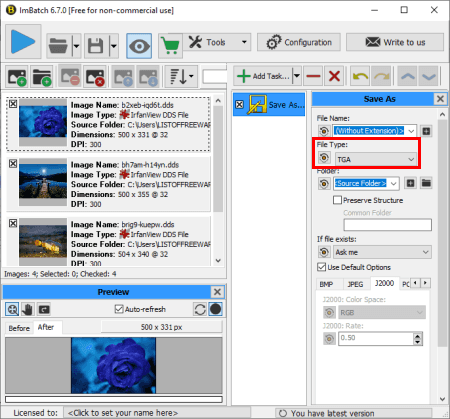Click the Folder parameter eye icon
This screenshot has width=450, height=419.
pyautogui.click(x=324, y=183)
